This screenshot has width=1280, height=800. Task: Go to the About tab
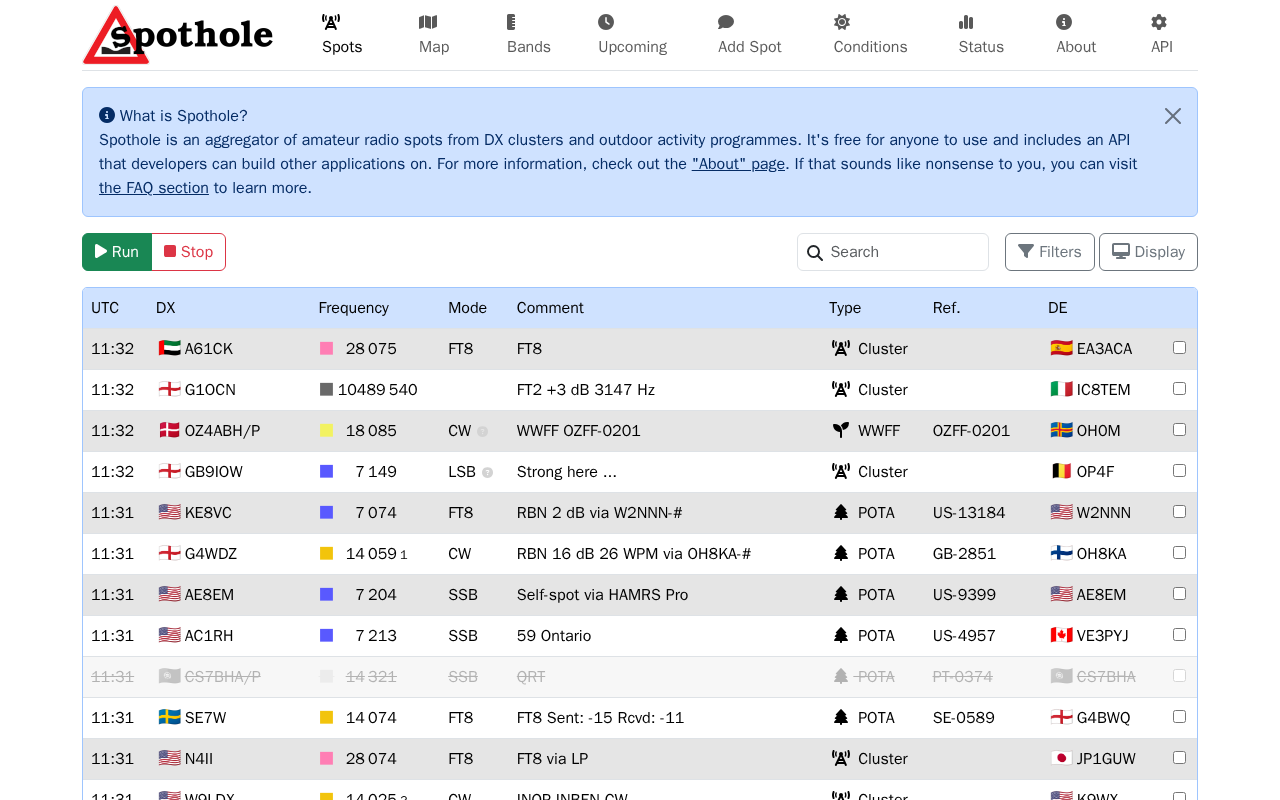[1076, 35]
